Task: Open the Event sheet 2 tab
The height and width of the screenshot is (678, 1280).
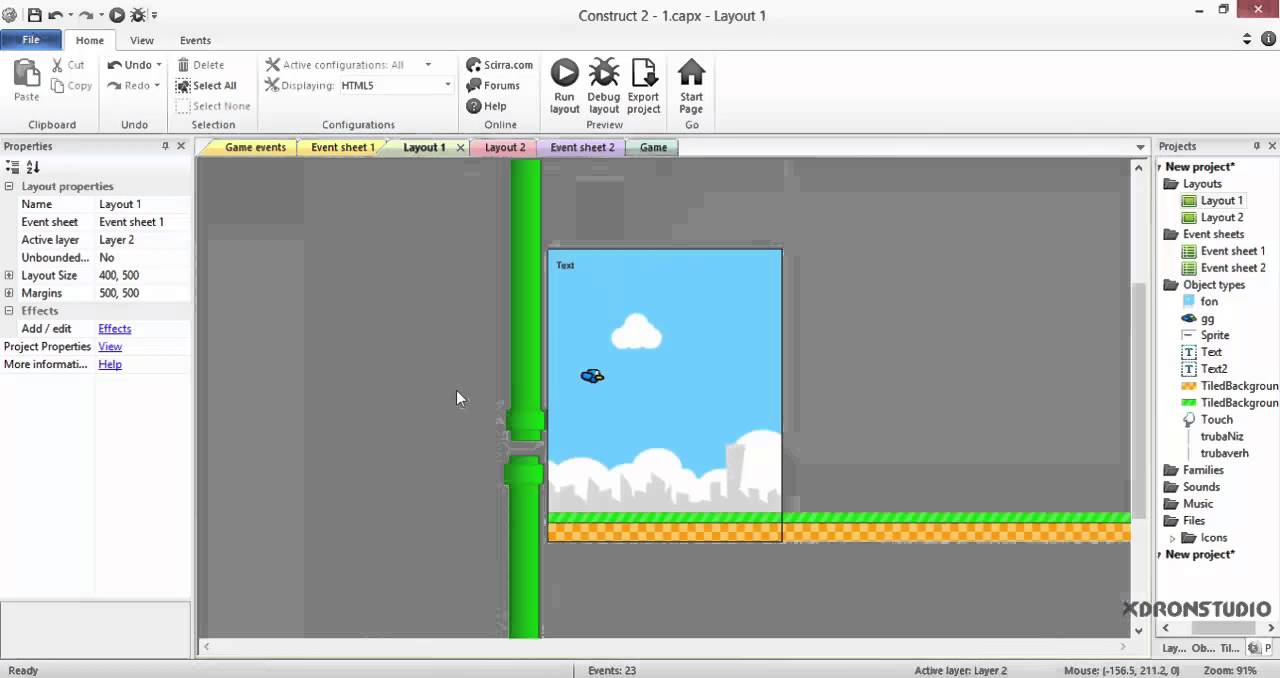Action: pyautogui.click(x=582, y=147)
